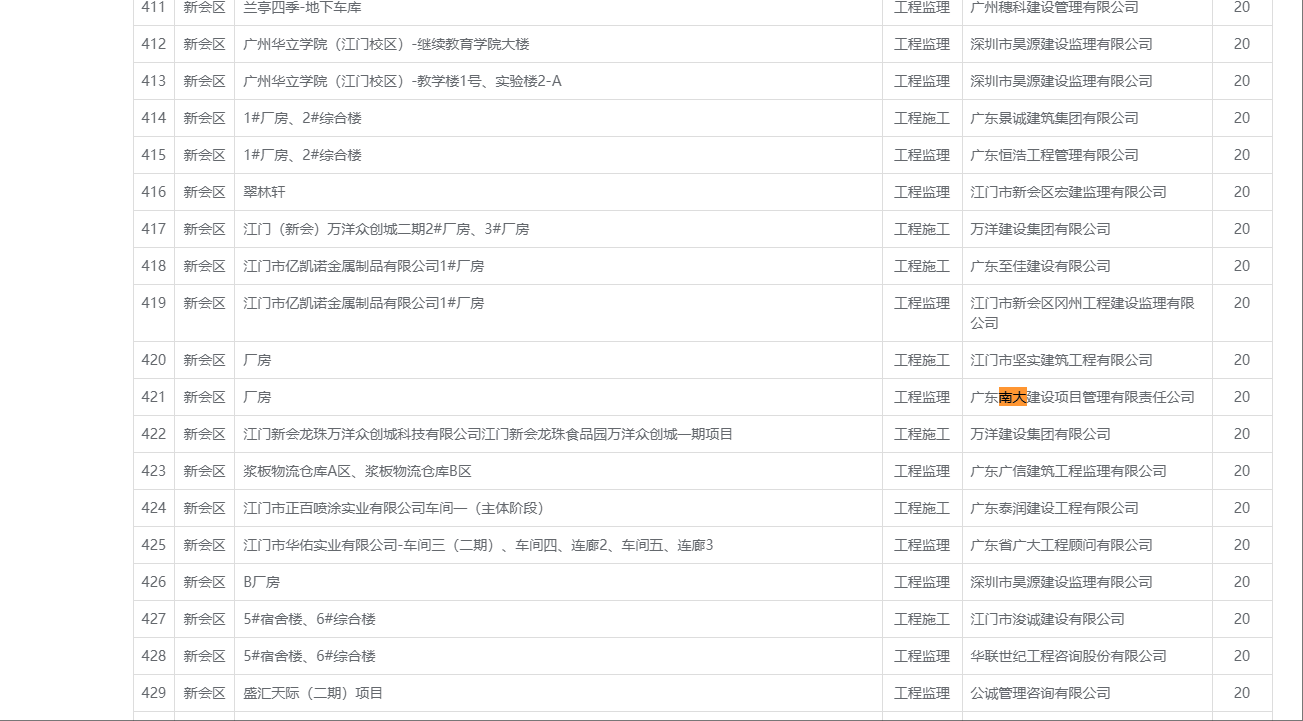Screen dimensions: 1303x721
Task: Select project 盛汇天际（二期）项目
Action: pos(313,693)
